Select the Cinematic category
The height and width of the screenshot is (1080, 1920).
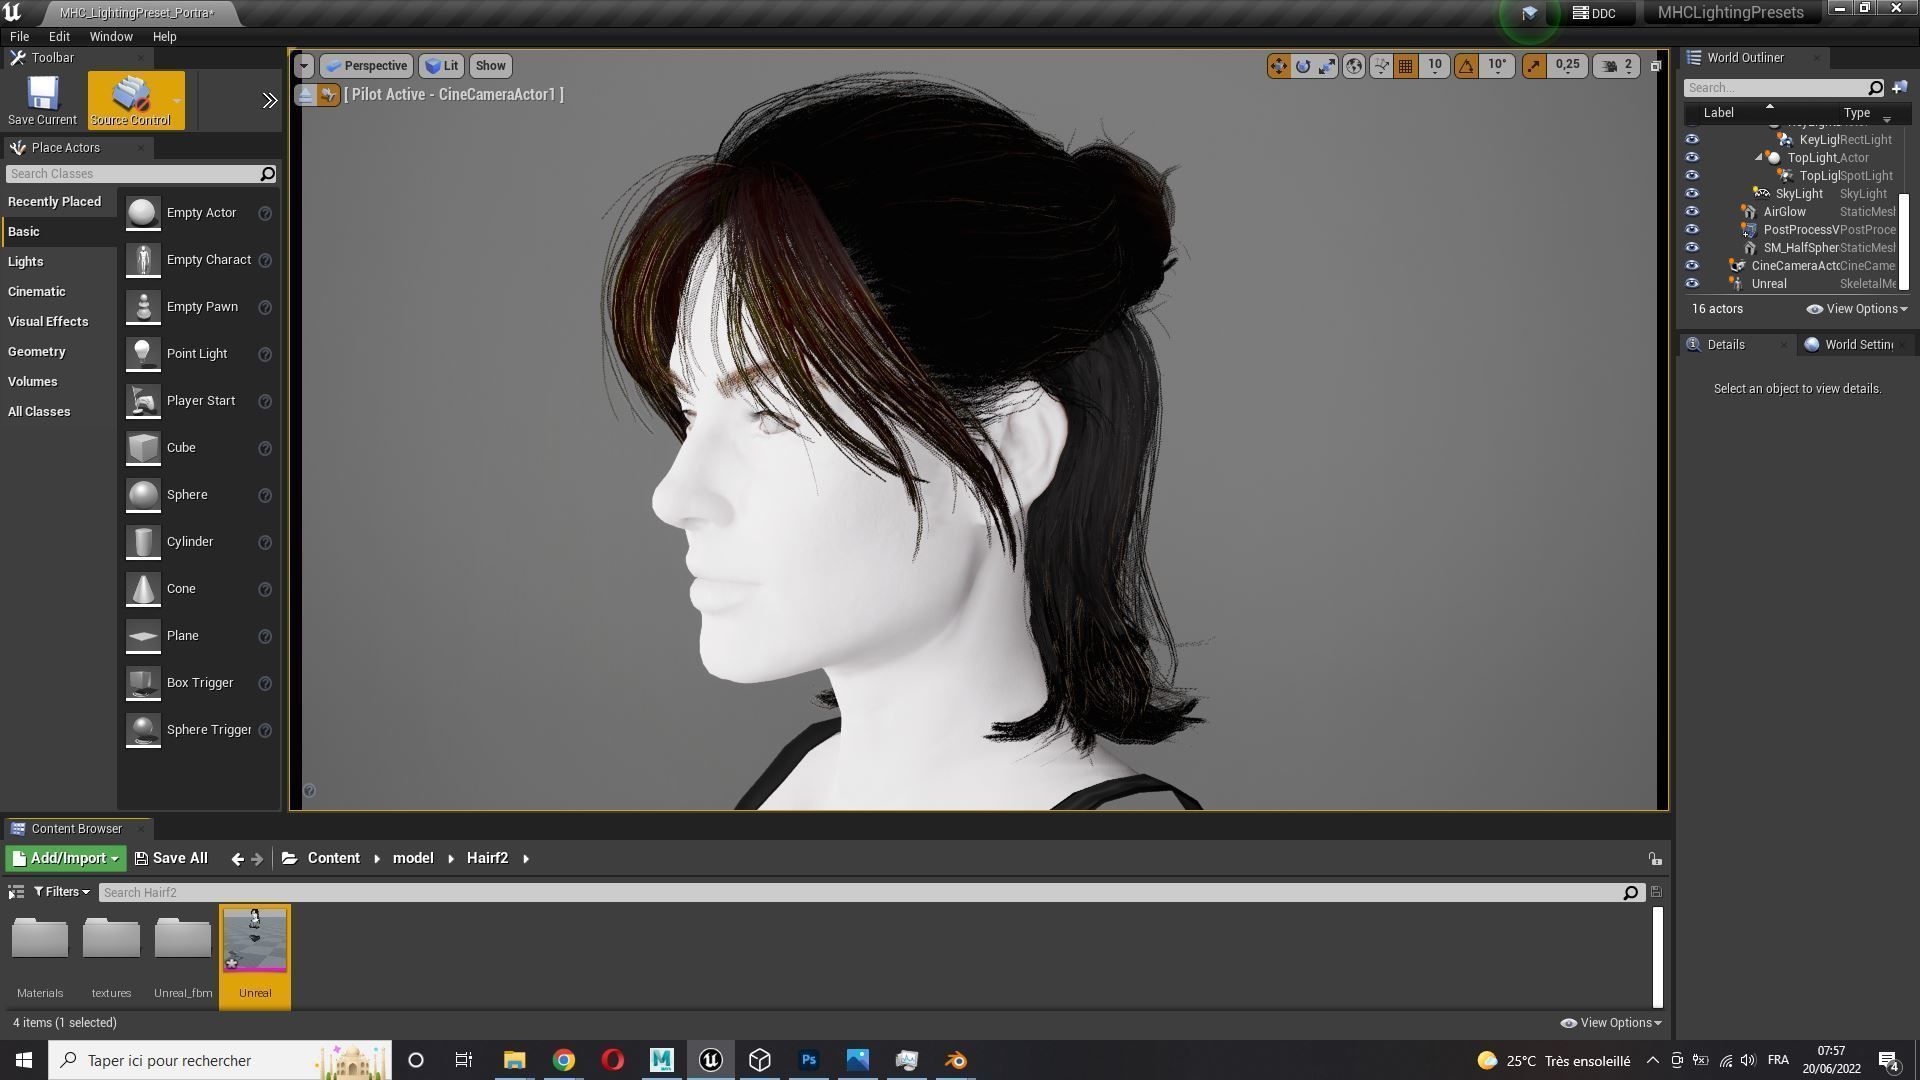[37, 291]
